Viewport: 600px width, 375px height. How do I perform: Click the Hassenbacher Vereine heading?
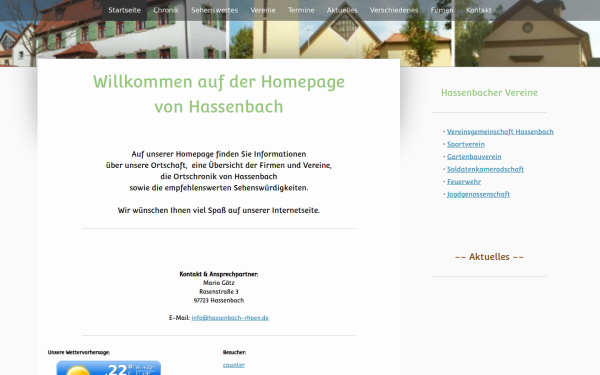(489, 93)
